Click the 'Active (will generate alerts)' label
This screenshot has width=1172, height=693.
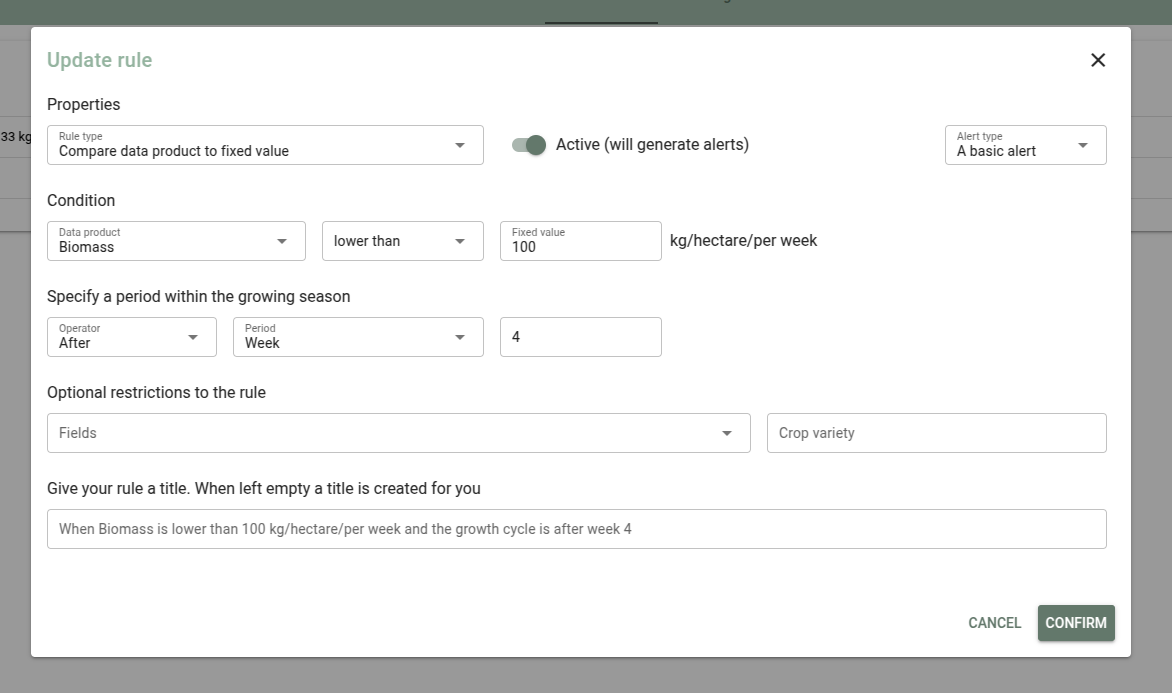point(652,144)
